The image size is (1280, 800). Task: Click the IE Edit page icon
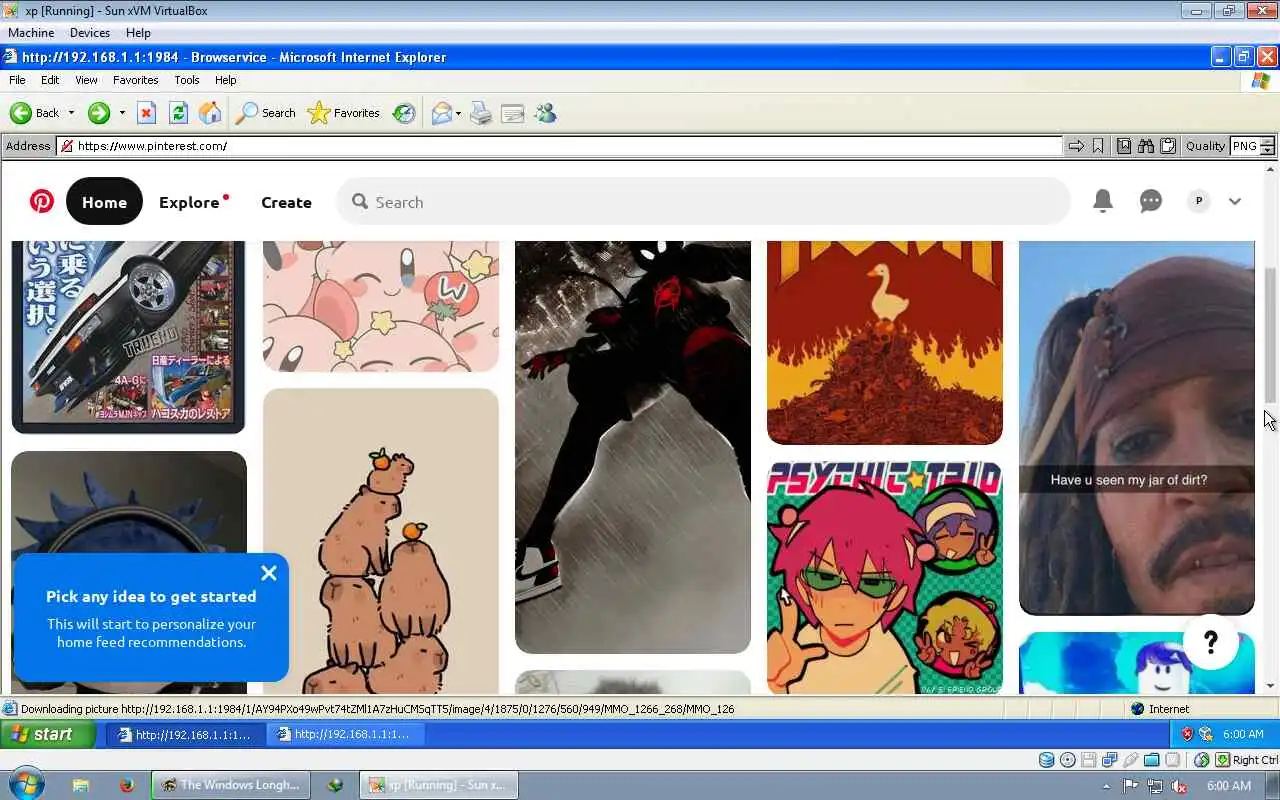pyautogui.click(x=513, y=113)
